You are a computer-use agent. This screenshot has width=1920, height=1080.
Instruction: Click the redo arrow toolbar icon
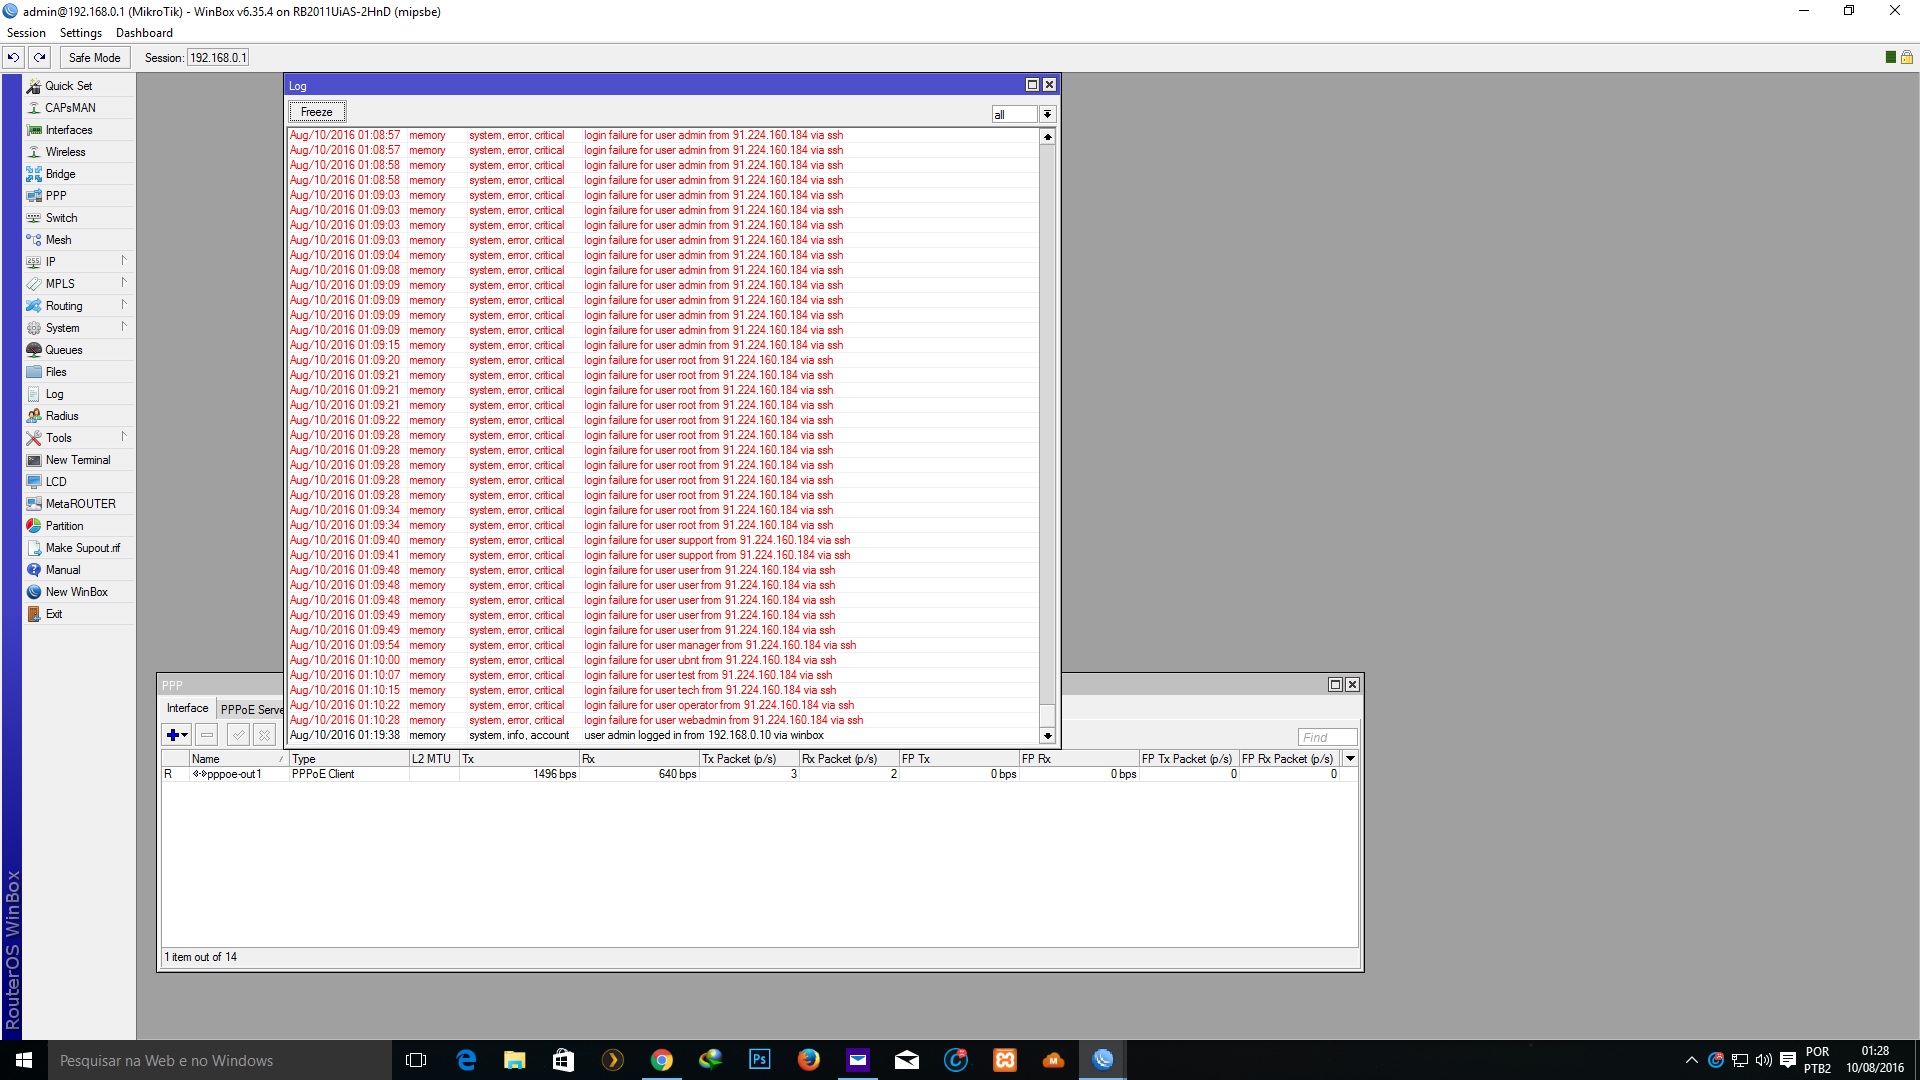tap(40, 58)
